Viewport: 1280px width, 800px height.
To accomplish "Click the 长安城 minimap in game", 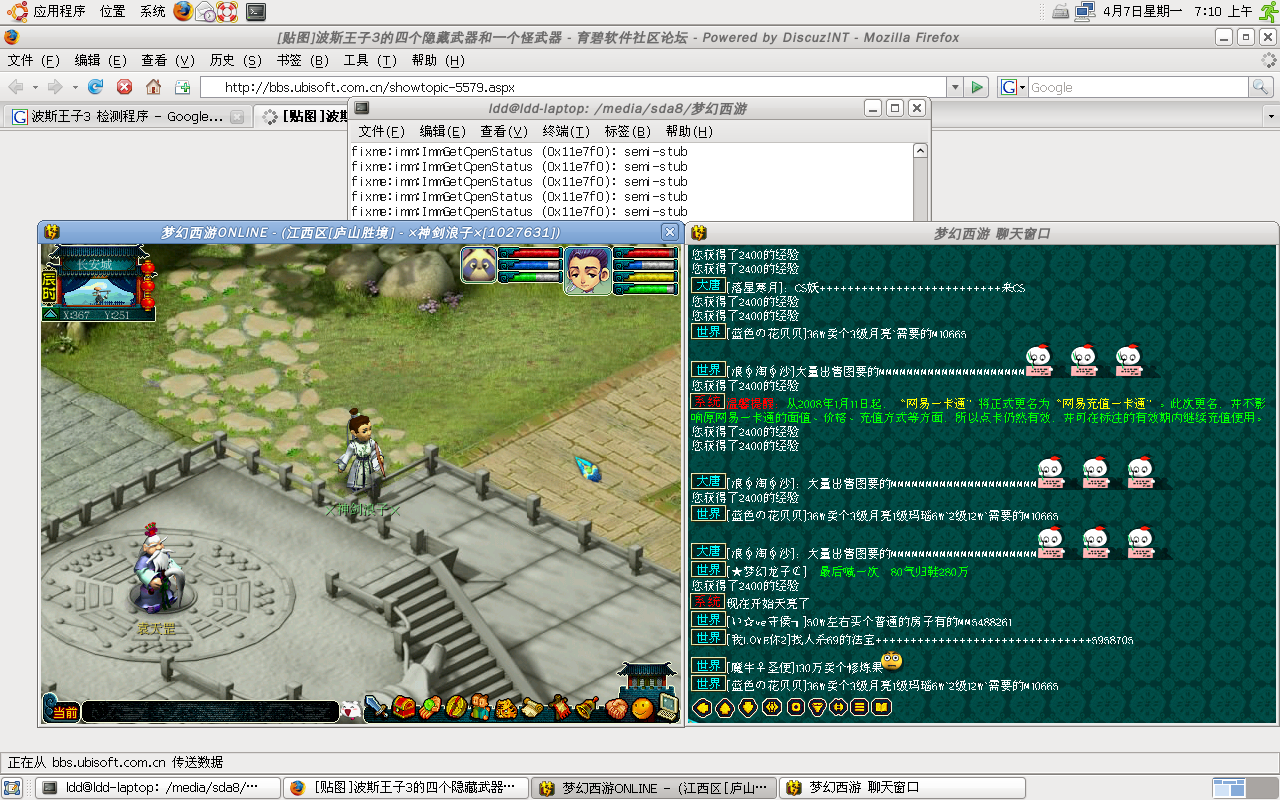I will click(x=99, y=281).
